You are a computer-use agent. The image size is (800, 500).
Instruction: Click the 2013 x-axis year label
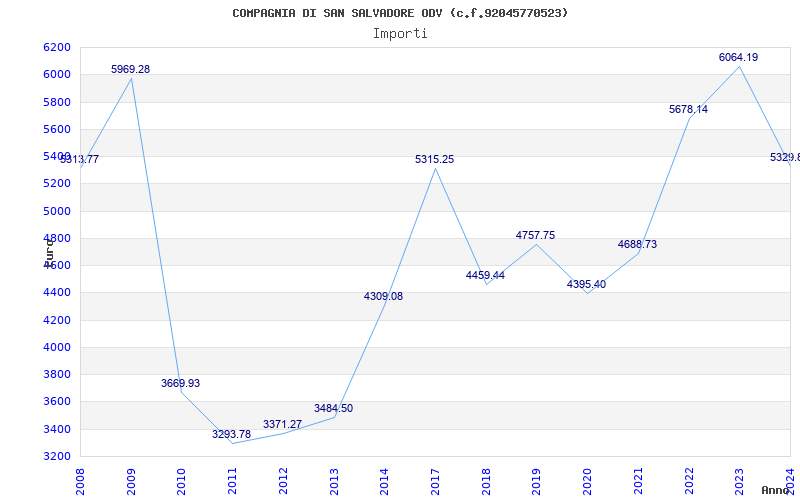(x=334, y=482)
